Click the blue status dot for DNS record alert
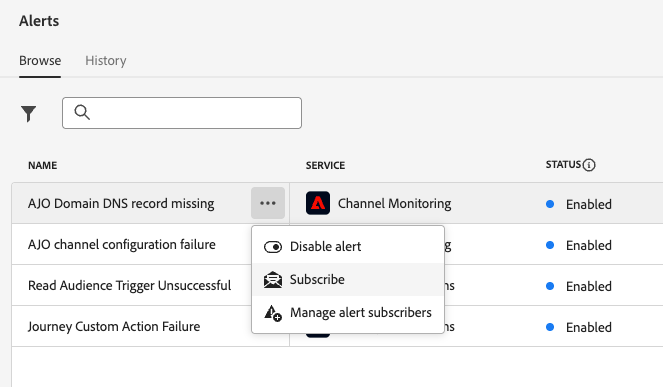 click(x=550, y=204)
